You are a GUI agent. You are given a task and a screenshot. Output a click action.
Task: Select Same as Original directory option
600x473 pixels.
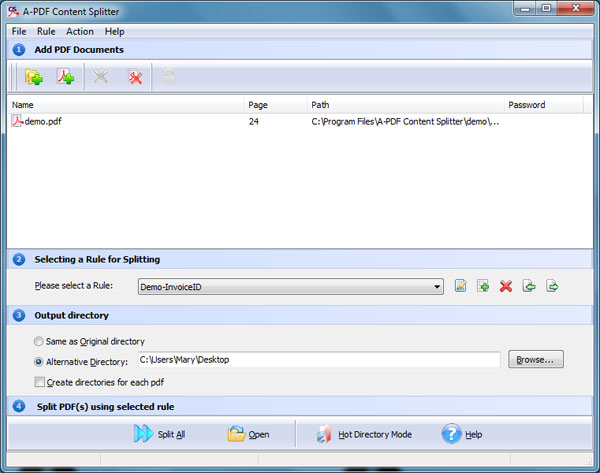[x=38, y=341]
